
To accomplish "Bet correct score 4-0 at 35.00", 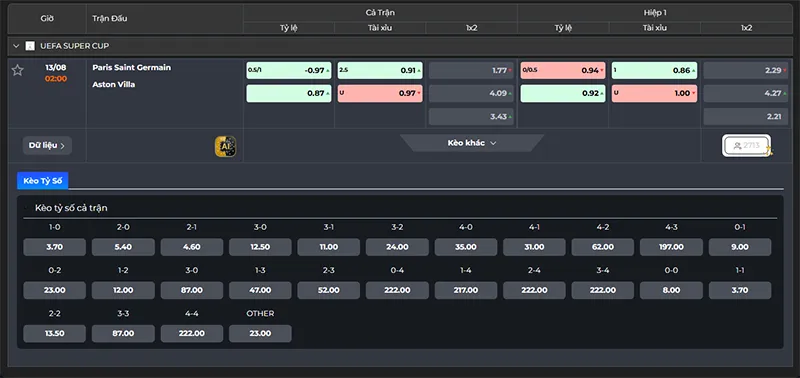I will [x=466, y=247].
